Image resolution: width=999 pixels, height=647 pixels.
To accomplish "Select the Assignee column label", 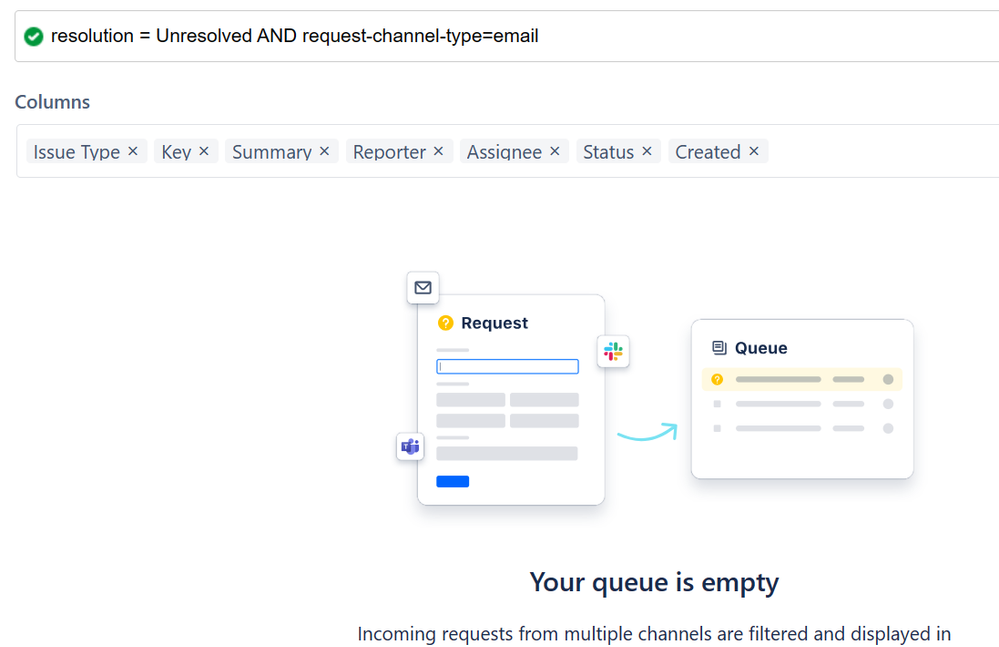I will click(x=505, y=152).
